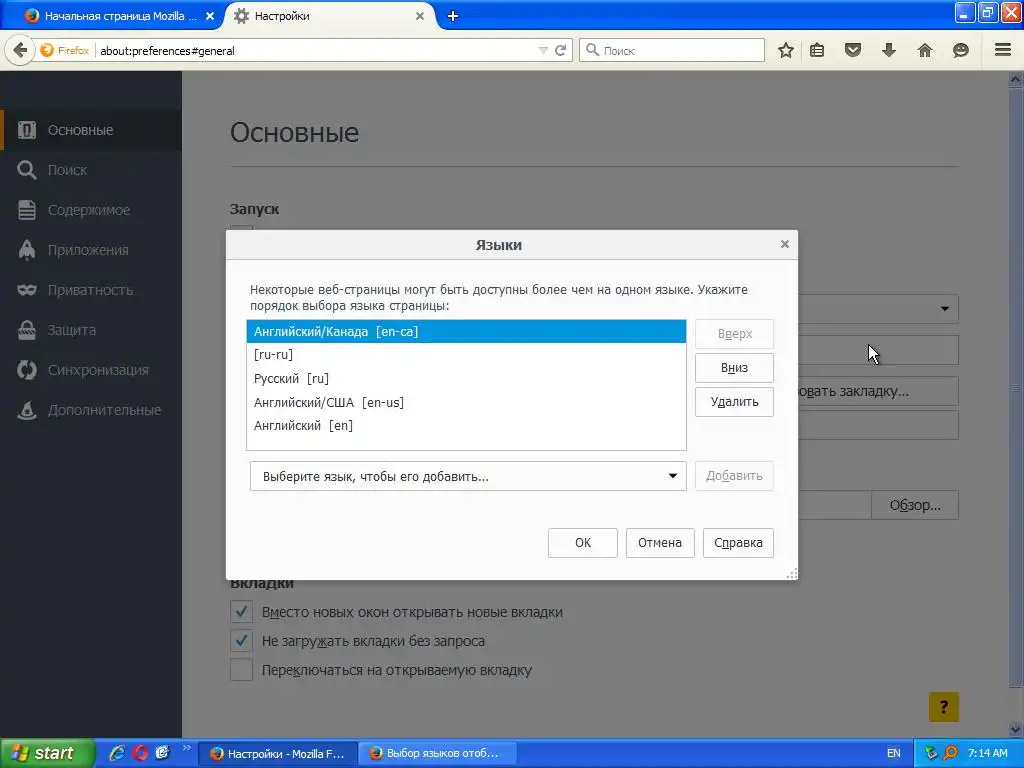Click the clock showing 7:14 AM
The image size is (1024, 768).
tap(987, 753)
